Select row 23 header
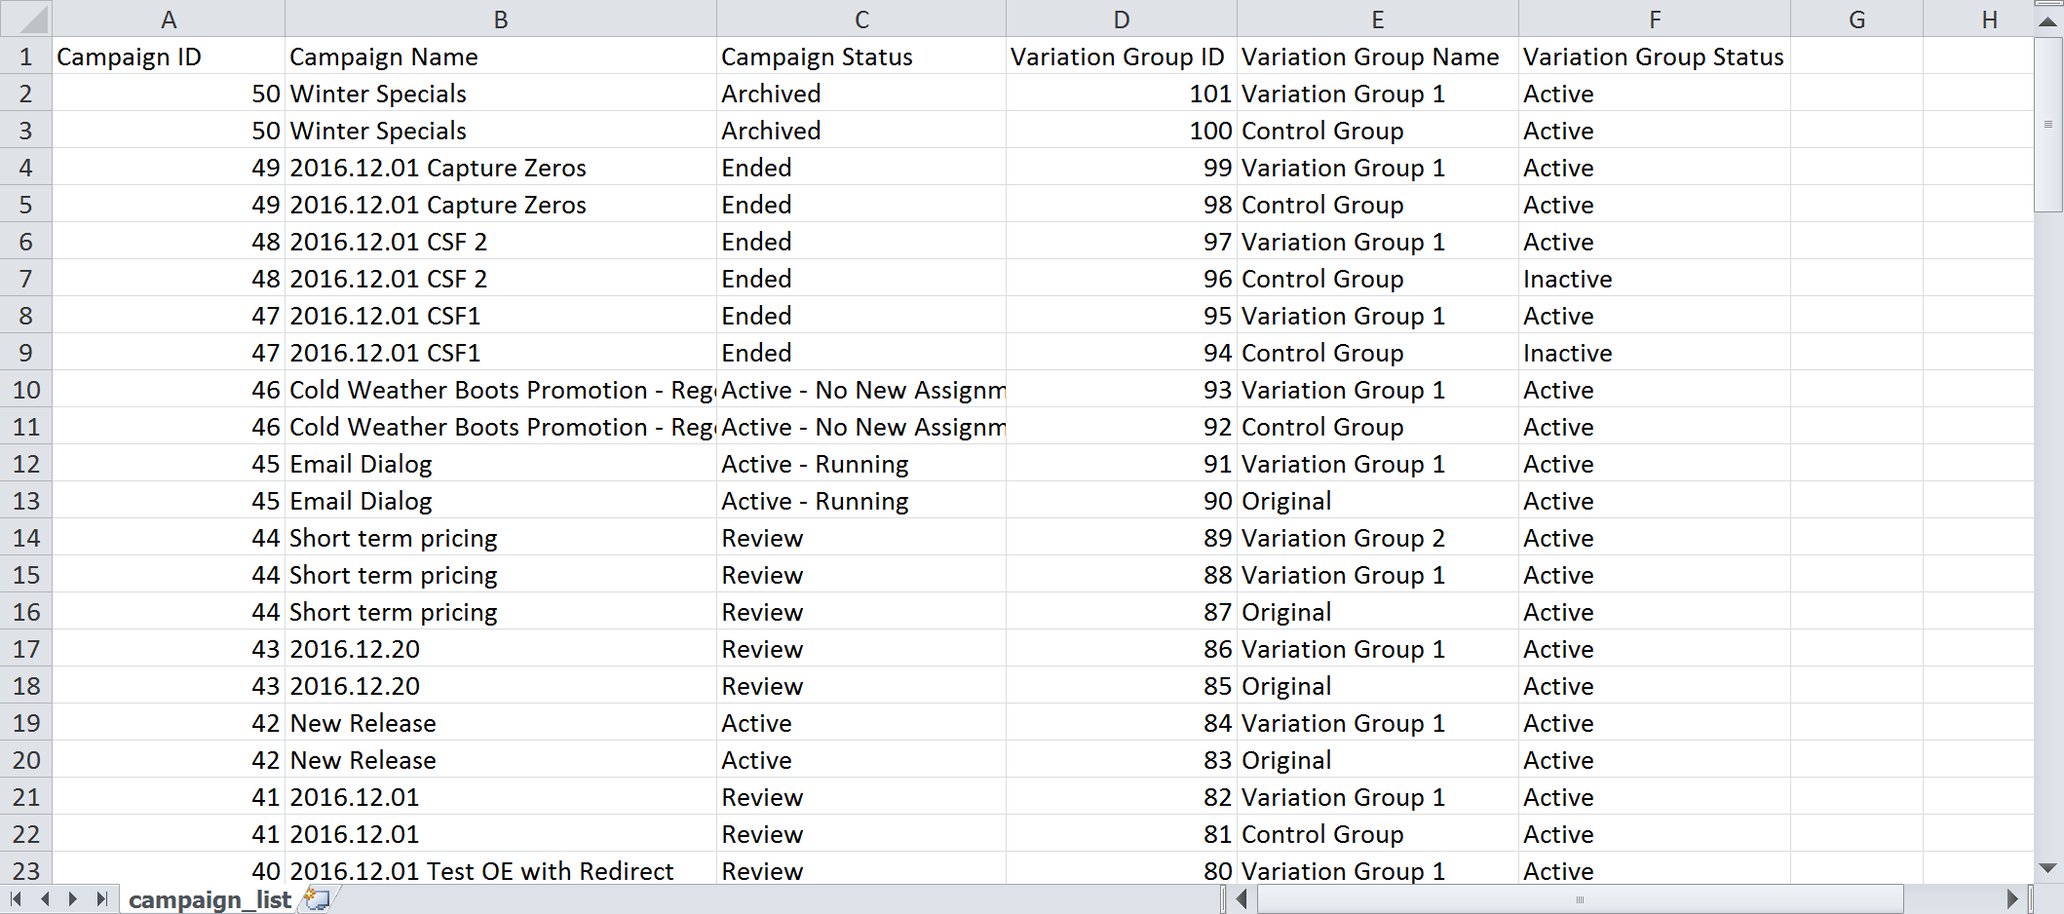This screenshot has height=914, width=2064. tap(26, 870)
